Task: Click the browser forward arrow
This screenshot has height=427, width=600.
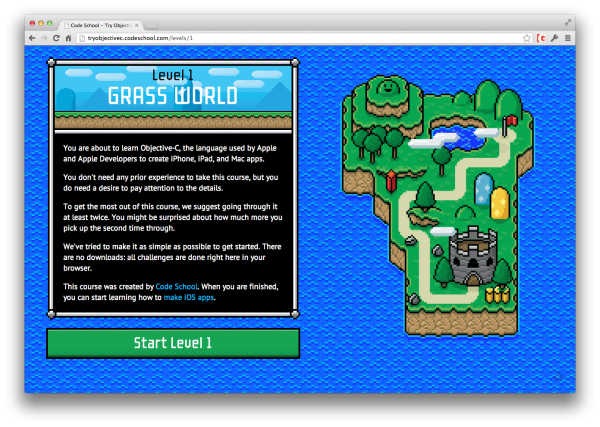Action: (44, 38)
